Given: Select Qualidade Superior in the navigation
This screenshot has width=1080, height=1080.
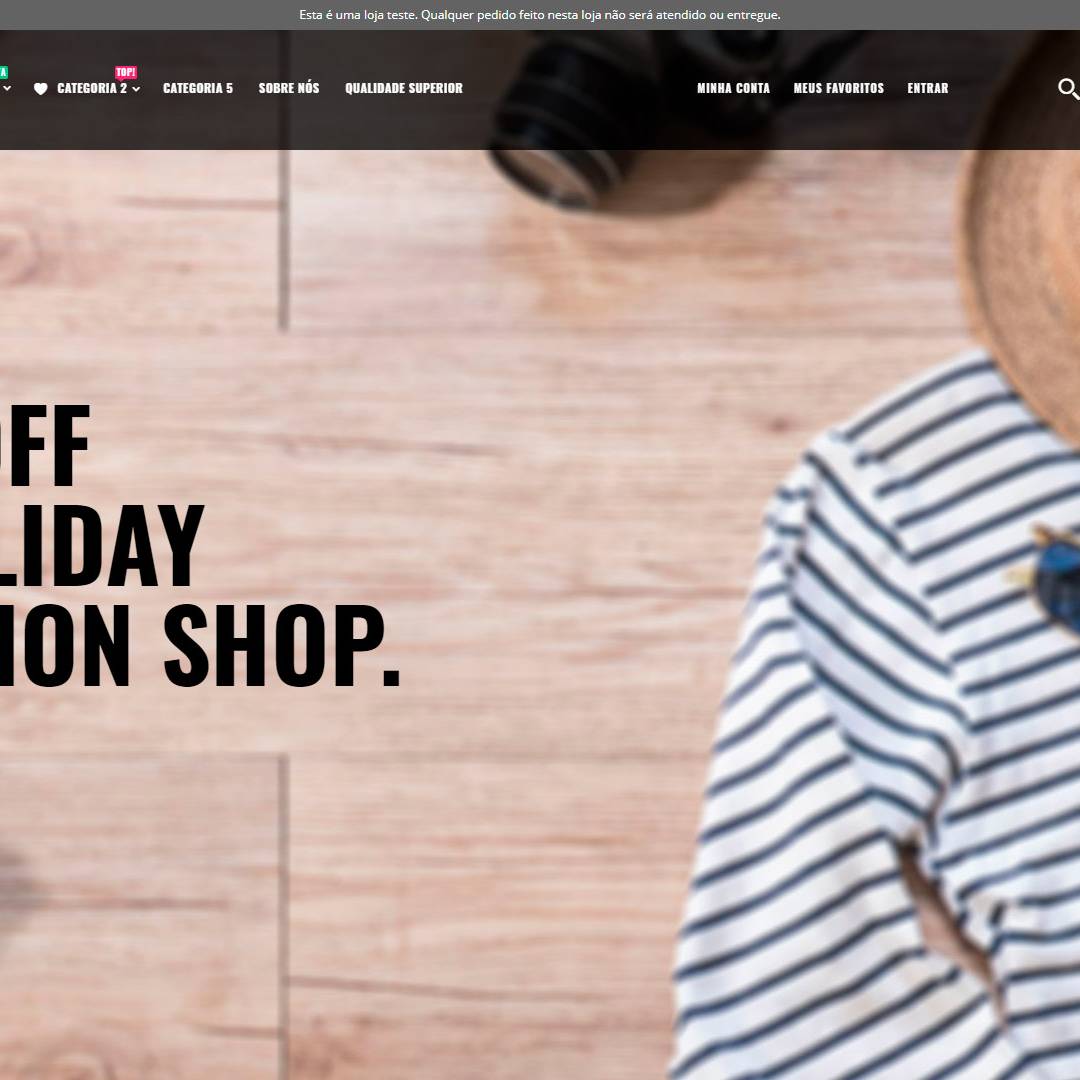Looking at the screenshot, I should [x=404, y=88].
